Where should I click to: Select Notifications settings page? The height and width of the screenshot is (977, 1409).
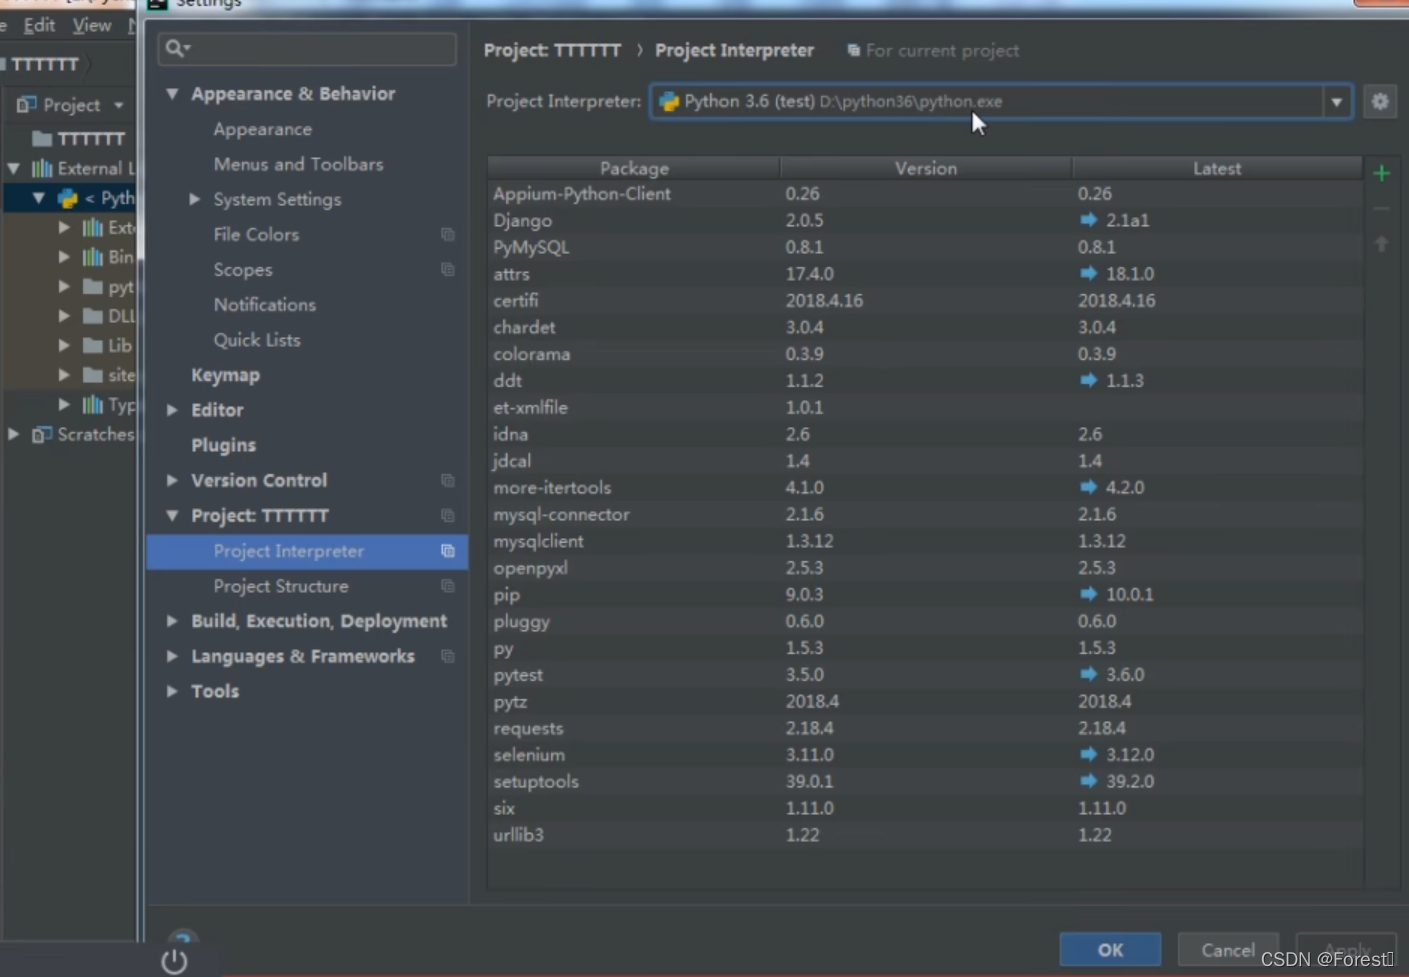264,304
